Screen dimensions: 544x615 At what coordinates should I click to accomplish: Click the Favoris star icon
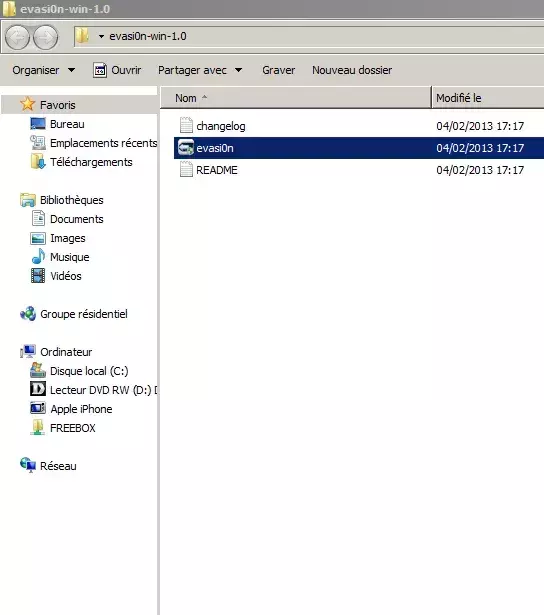pyautogui.click(x=28, y=104)
